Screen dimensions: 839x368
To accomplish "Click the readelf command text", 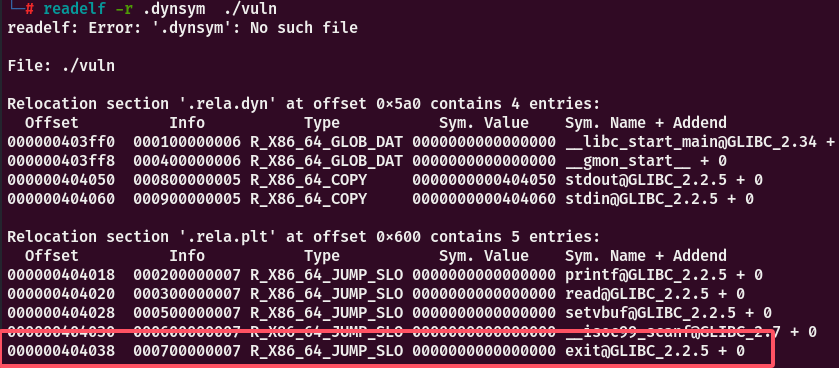I will pyautogui.click(x=79, y=9).
